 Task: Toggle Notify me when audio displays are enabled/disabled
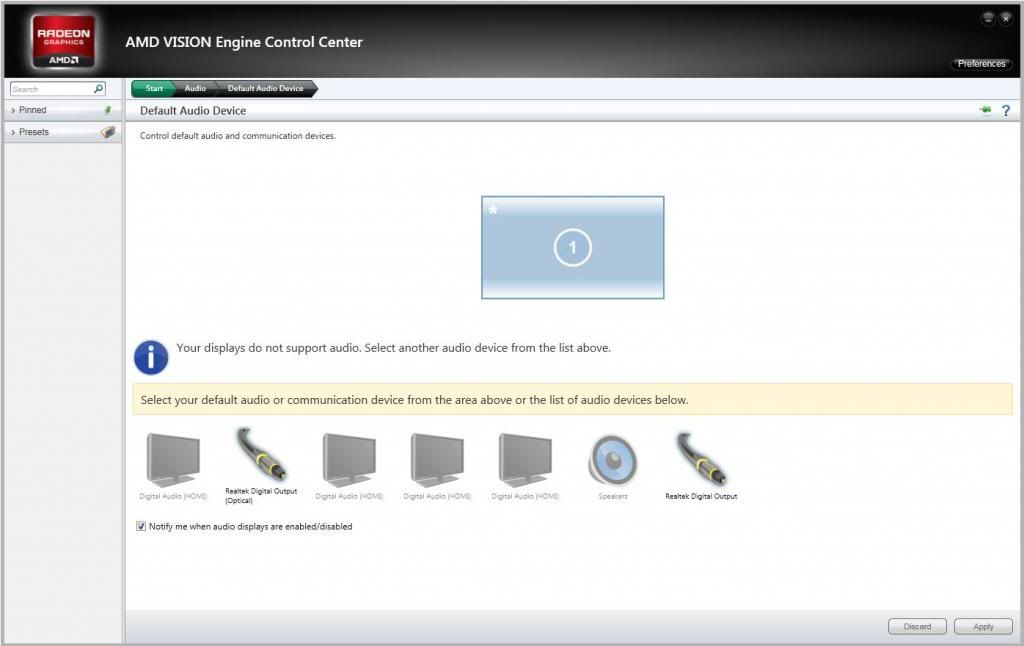141,526
